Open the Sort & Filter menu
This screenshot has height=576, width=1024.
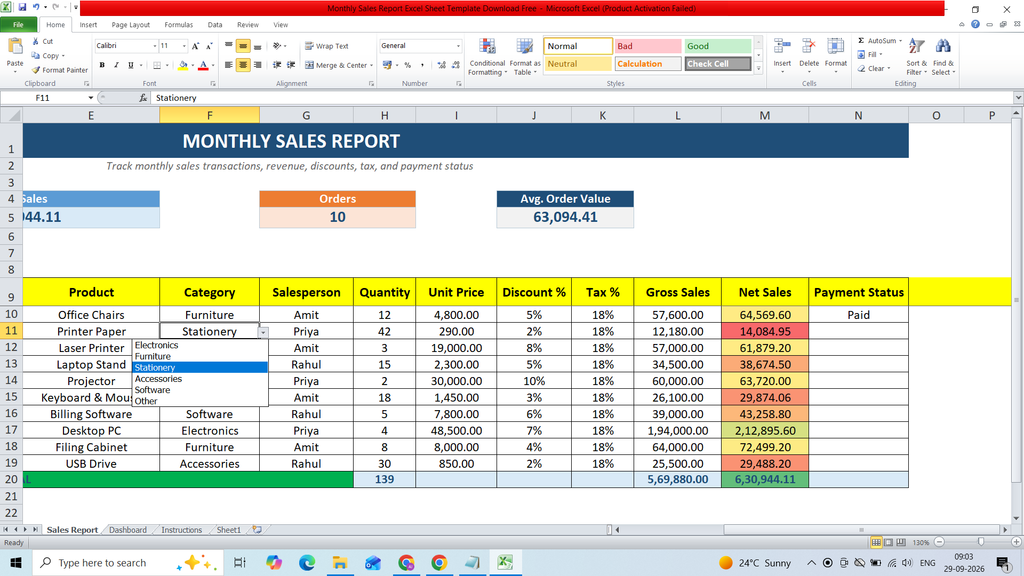click(916, 57)
